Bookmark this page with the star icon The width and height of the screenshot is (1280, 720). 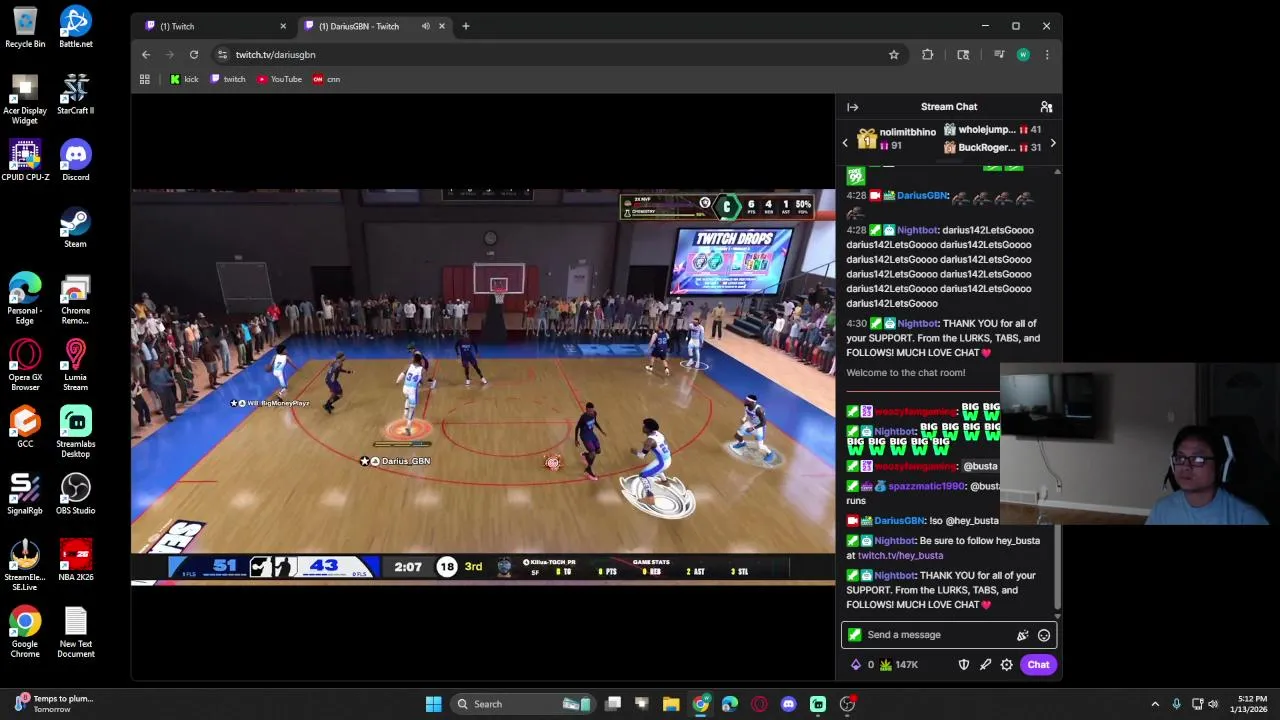click(894, 55)
